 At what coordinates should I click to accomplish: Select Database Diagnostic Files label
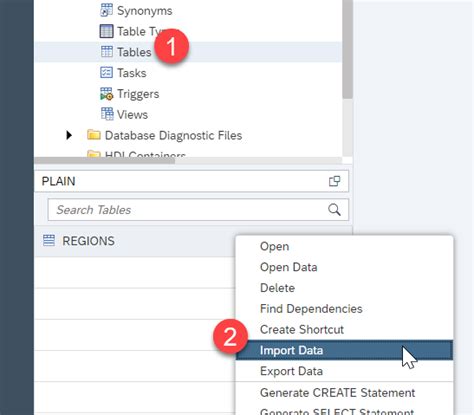(x=173, y=135)
